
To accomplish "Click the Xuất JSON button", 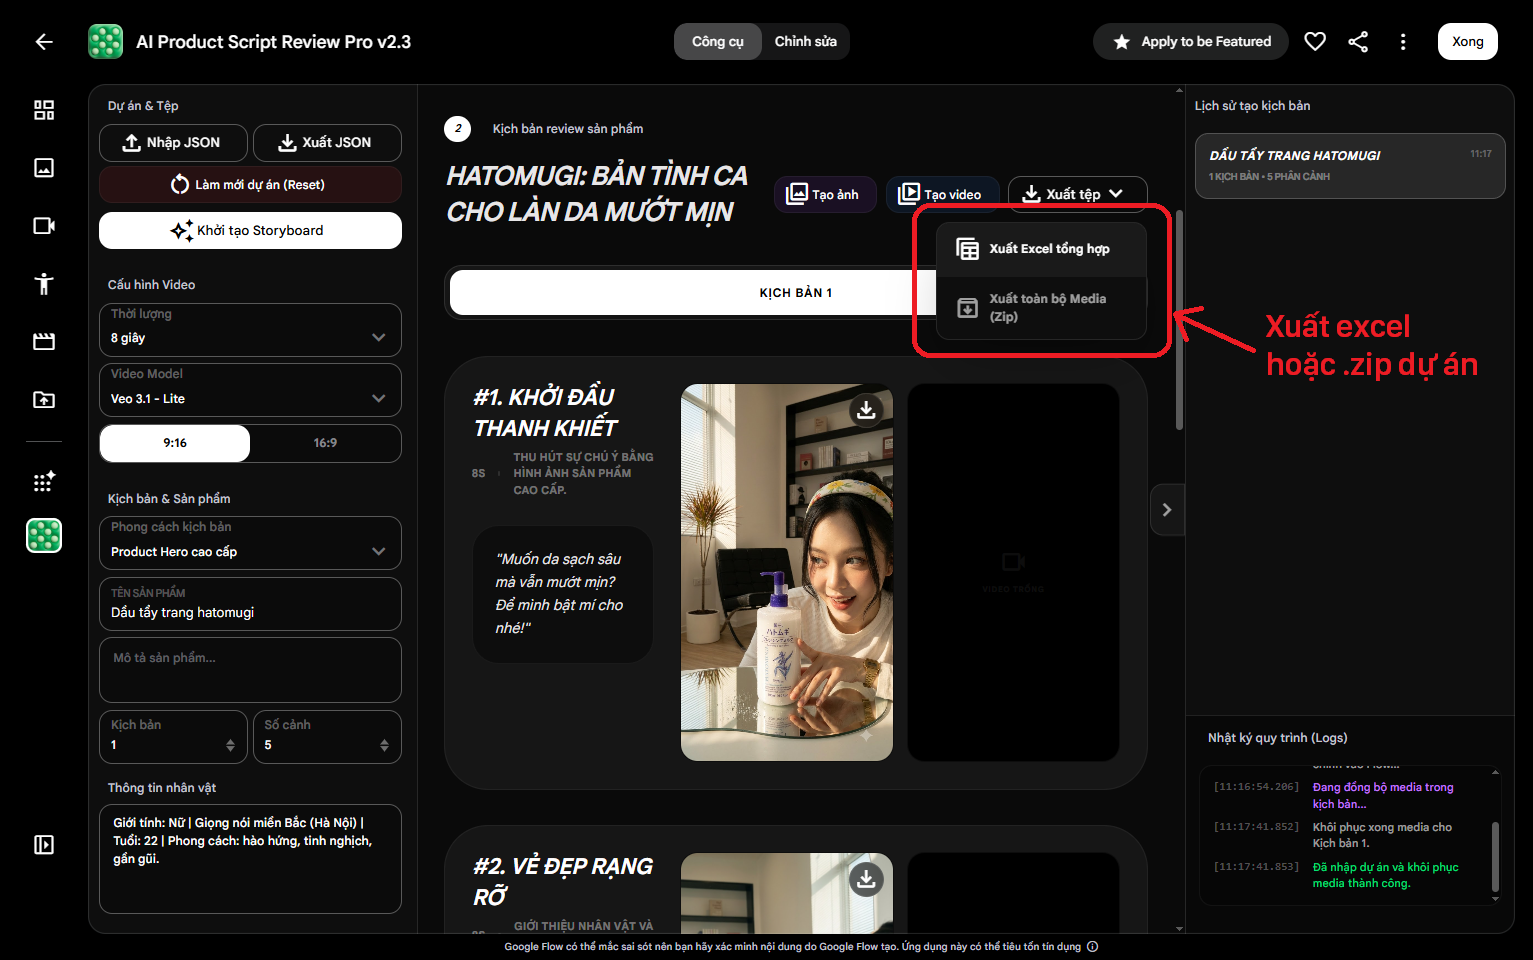I will coord(327,142).
